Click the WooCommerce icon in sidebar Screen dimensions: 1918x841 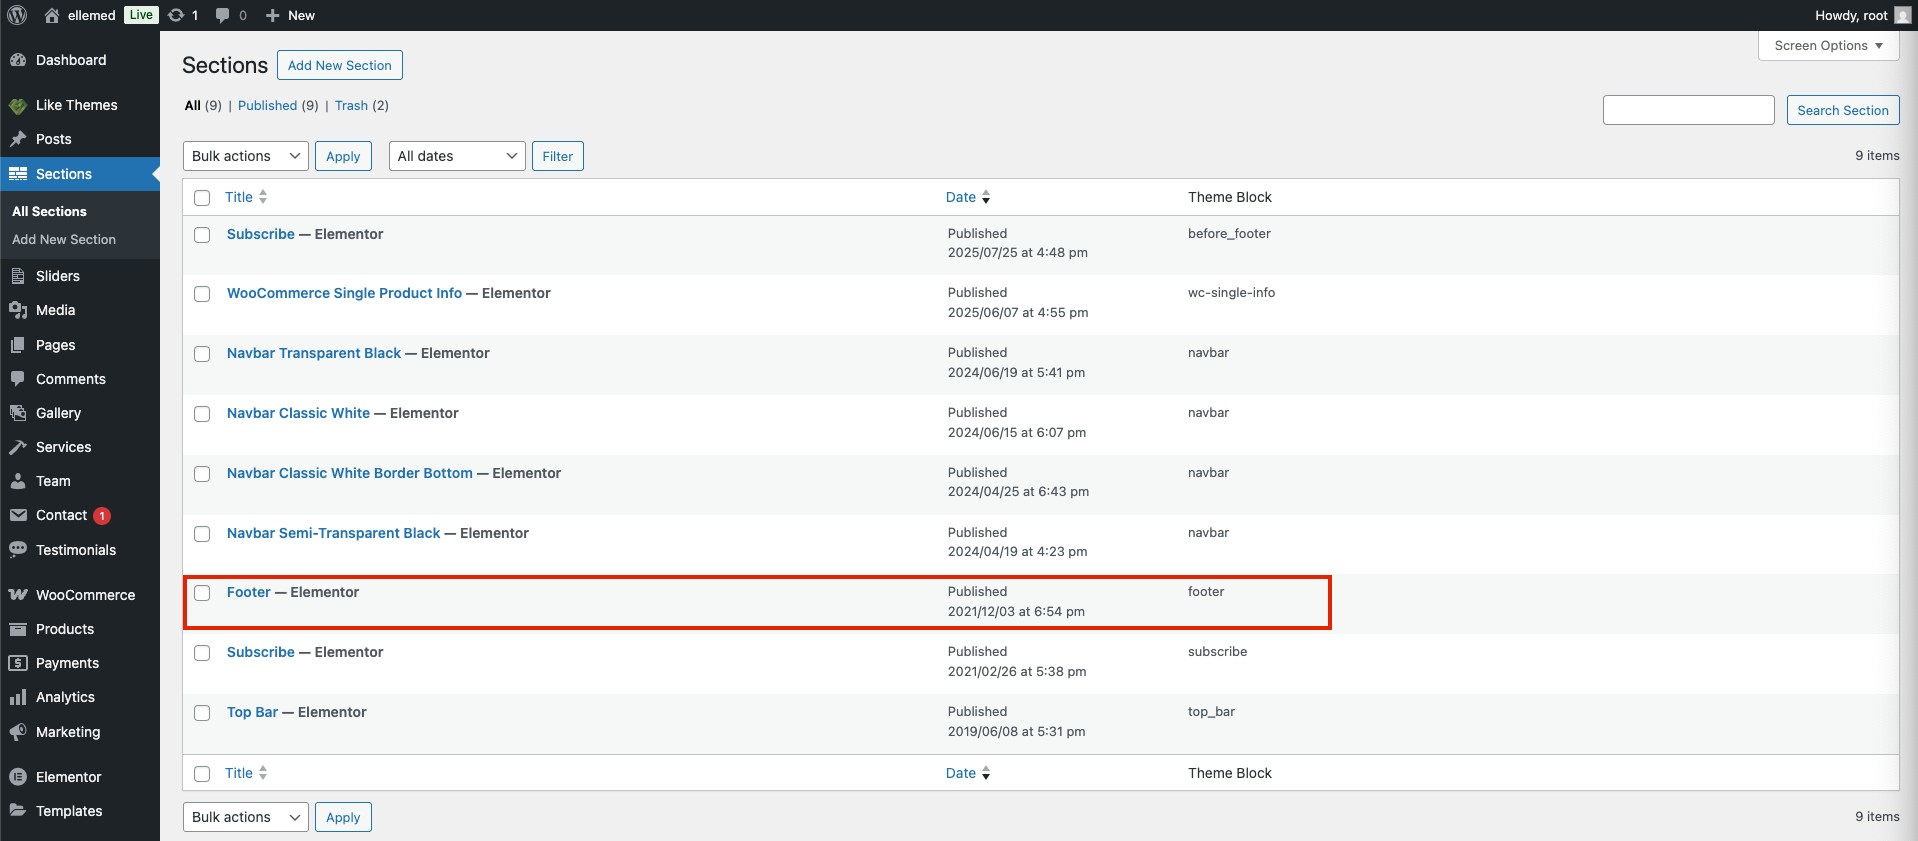[x=18, y=595]
